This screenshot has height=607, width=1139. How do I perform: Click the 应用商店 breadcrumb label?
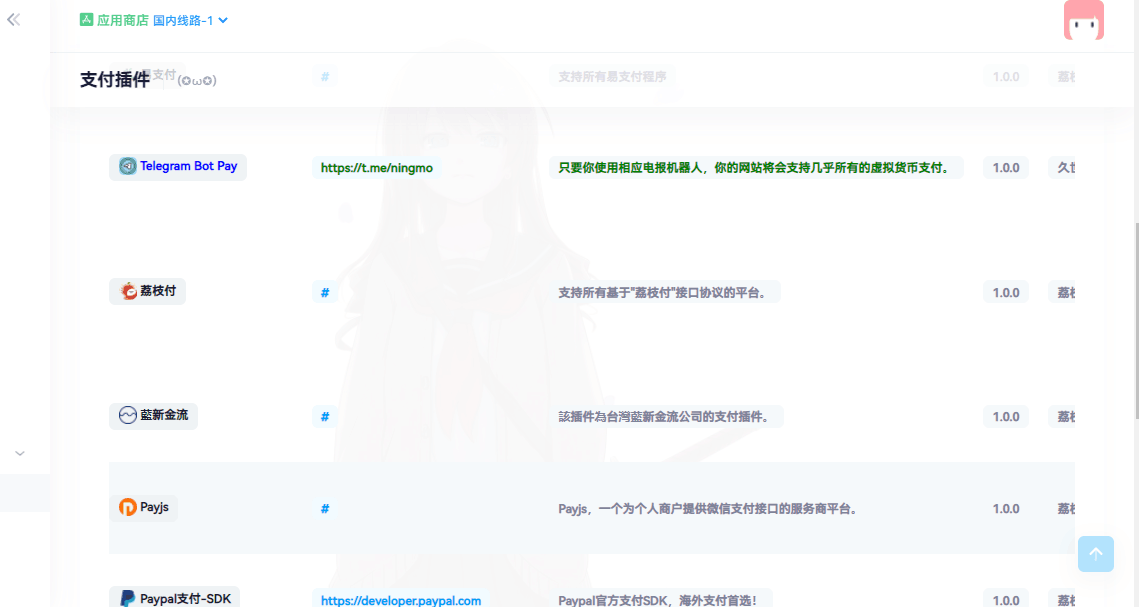(x=123, y=20)
